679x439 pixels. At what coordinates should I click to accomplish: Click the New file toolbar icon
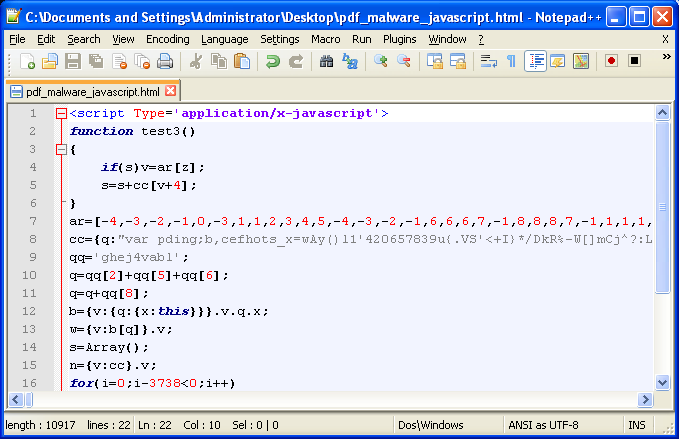[29, 62]
